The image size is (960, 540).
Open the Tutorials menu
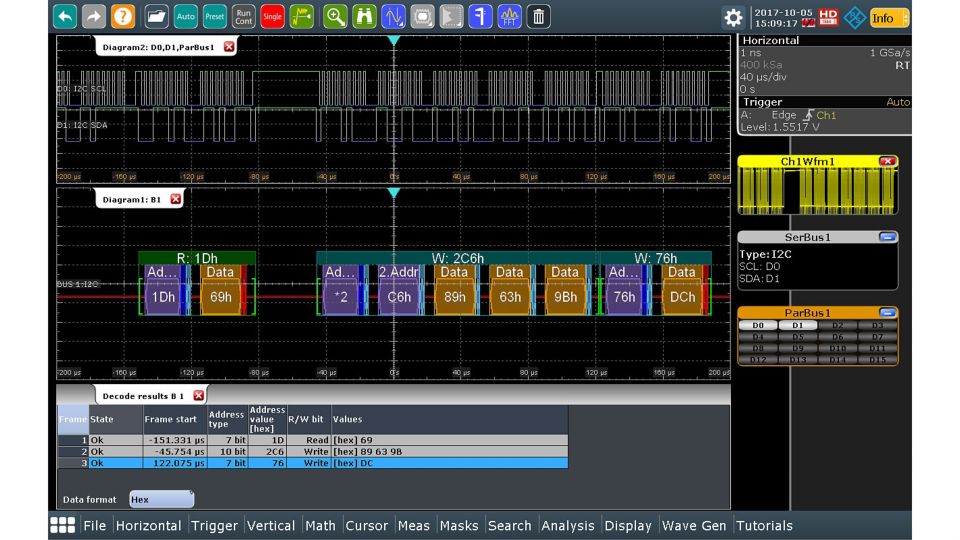tap(764, 525)
